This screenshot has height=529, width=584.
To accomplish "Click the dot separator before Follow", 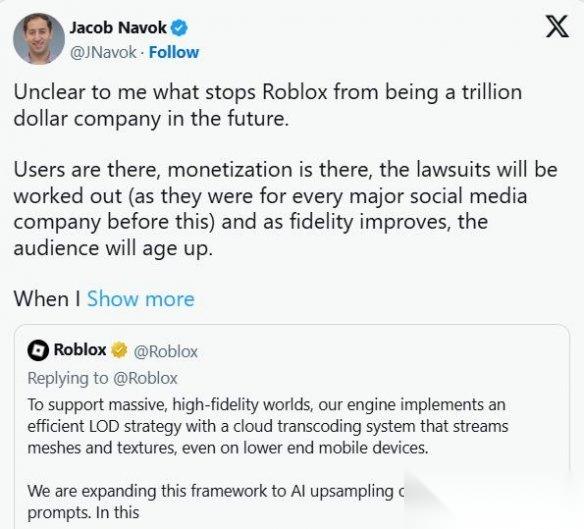I will coord(143,53).
